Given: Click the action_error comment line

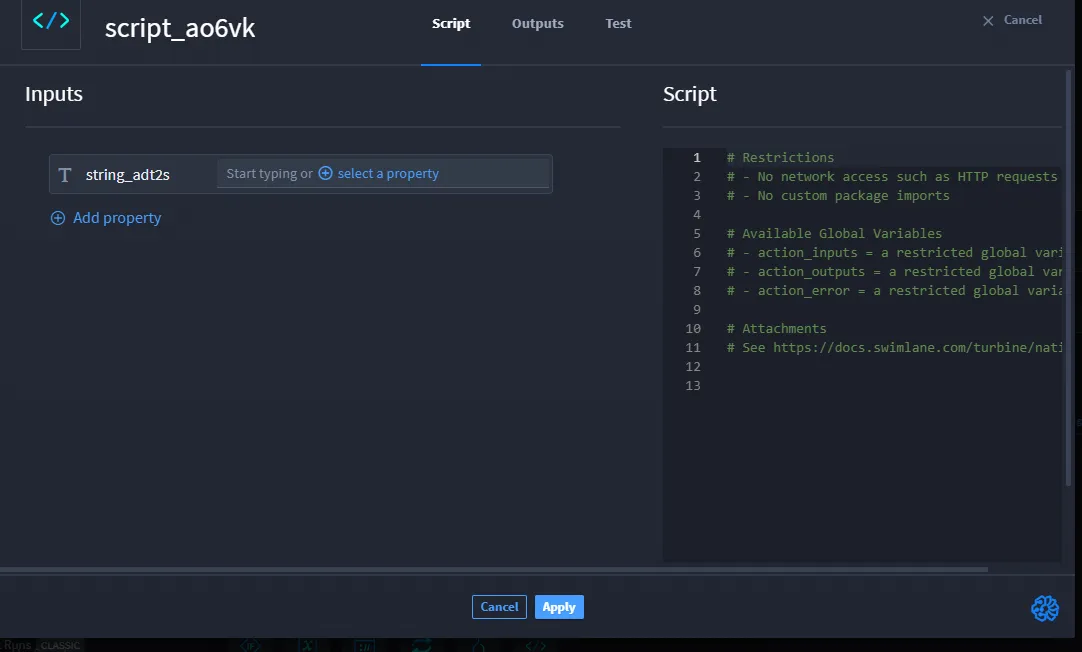Looking at the screenshot, I should coord(894,290).
